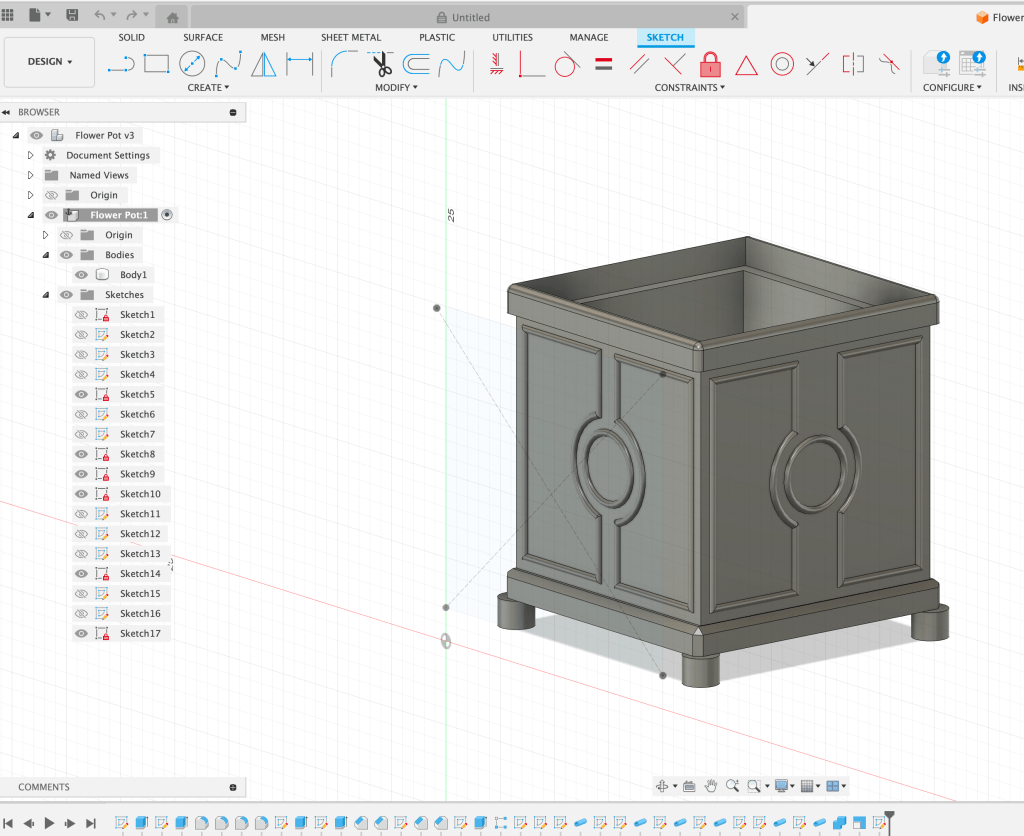Activate the Trim scissors tool
The width and height of the screenshot is (1024, 836).
[381, 64]
